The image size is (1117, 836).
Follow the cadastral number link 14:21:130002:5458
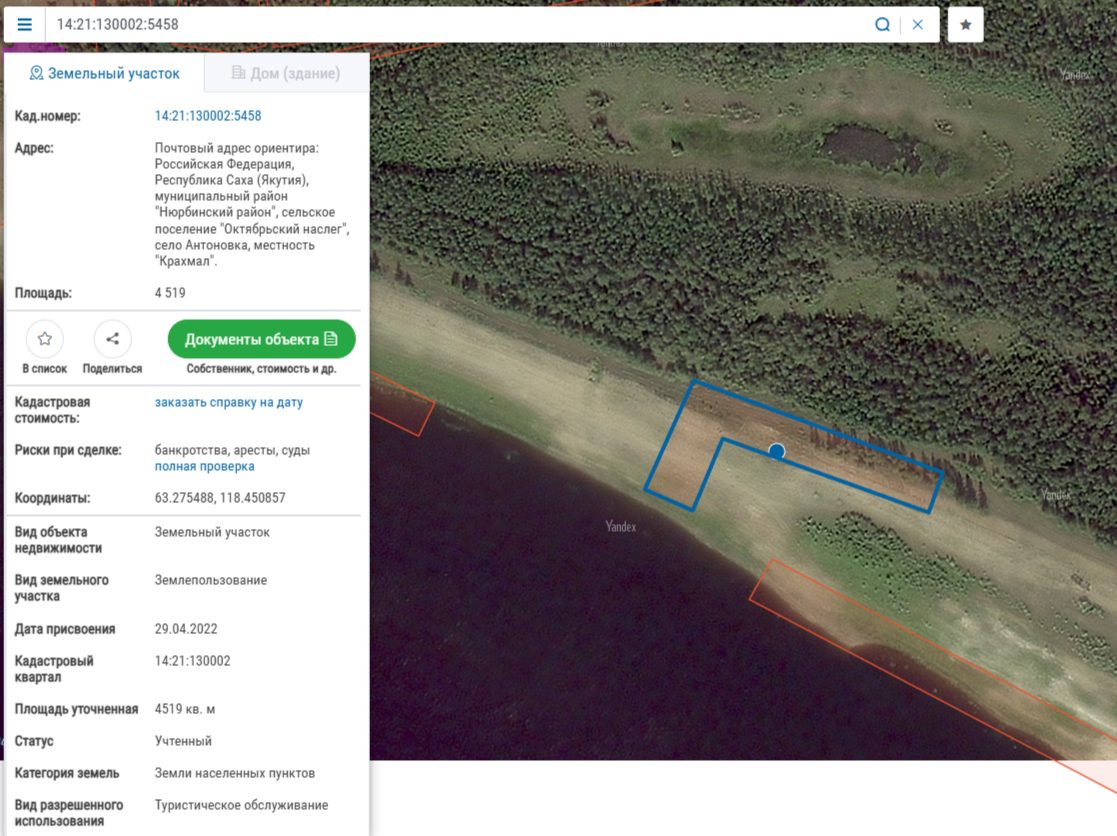tap(208, 116)
